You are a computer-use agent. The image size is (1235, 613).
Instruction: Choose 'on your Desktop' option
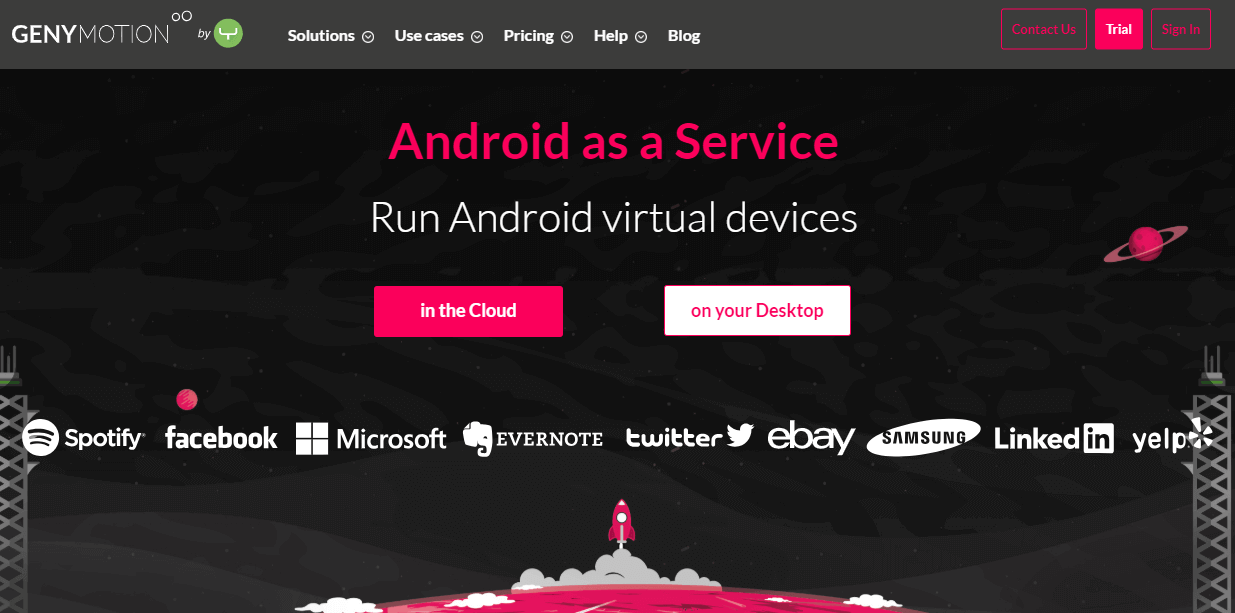(x=757, y=310)
